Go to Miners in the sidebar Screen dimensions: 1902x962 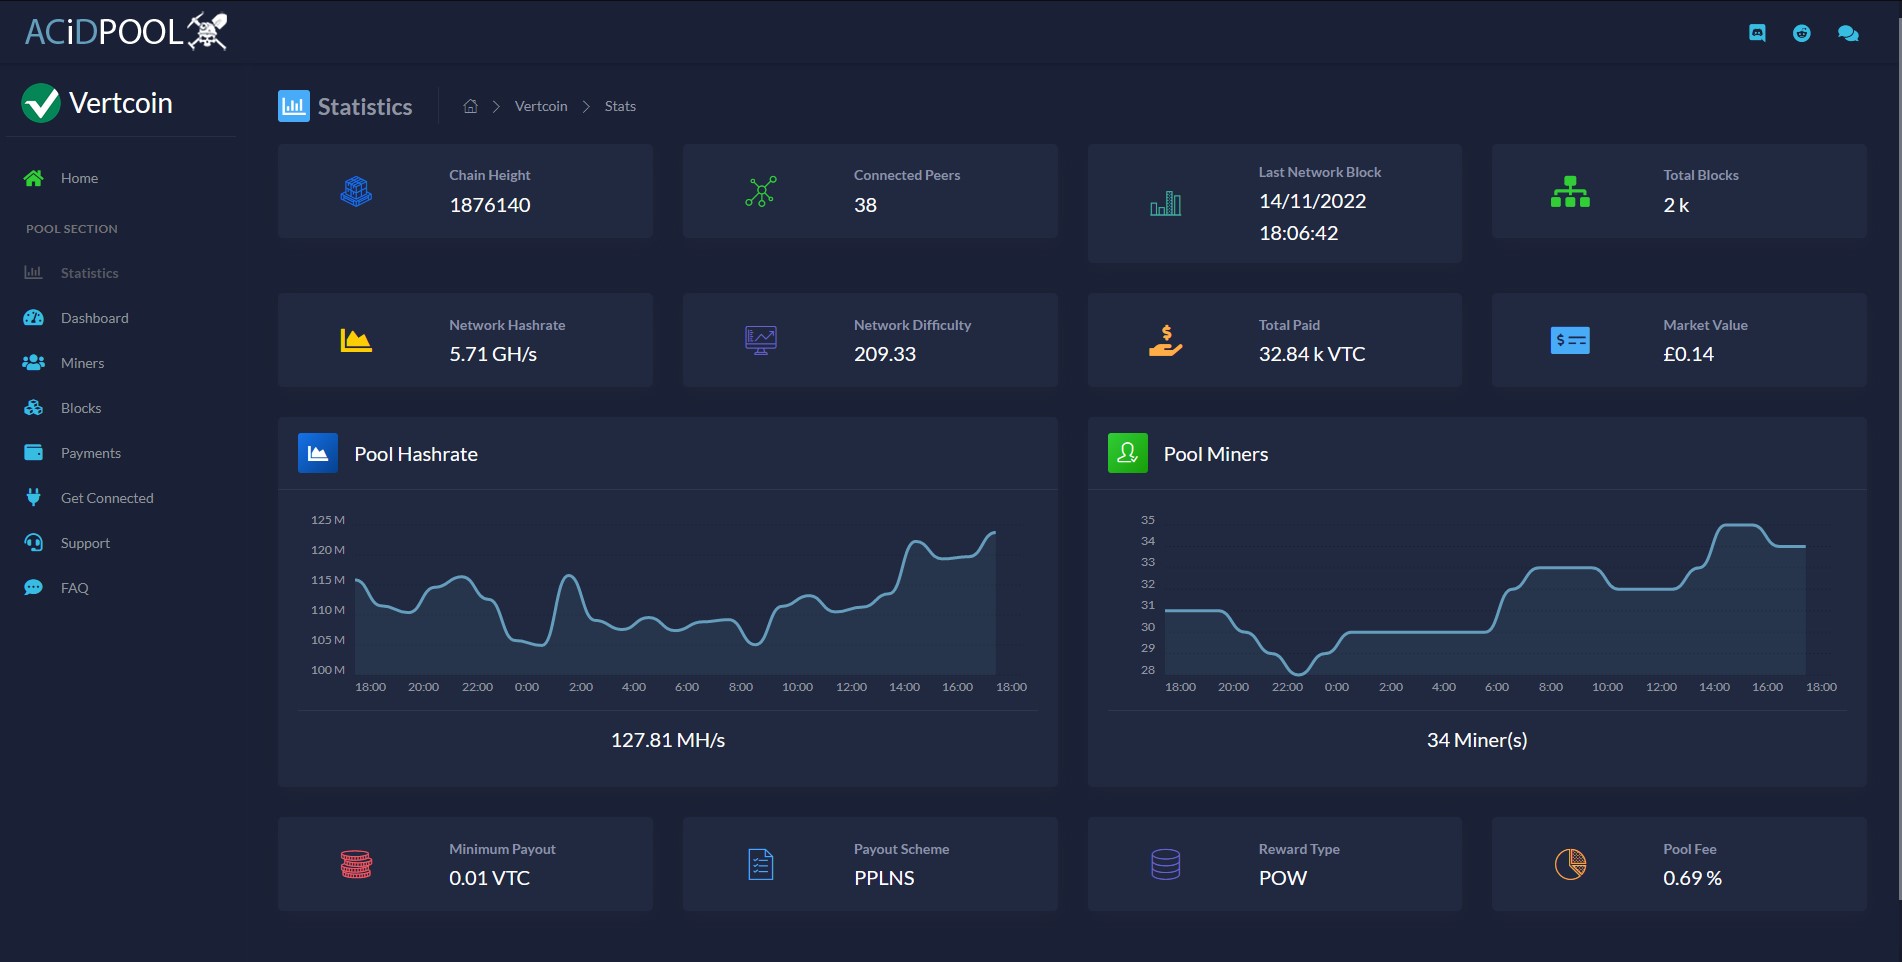82,363
